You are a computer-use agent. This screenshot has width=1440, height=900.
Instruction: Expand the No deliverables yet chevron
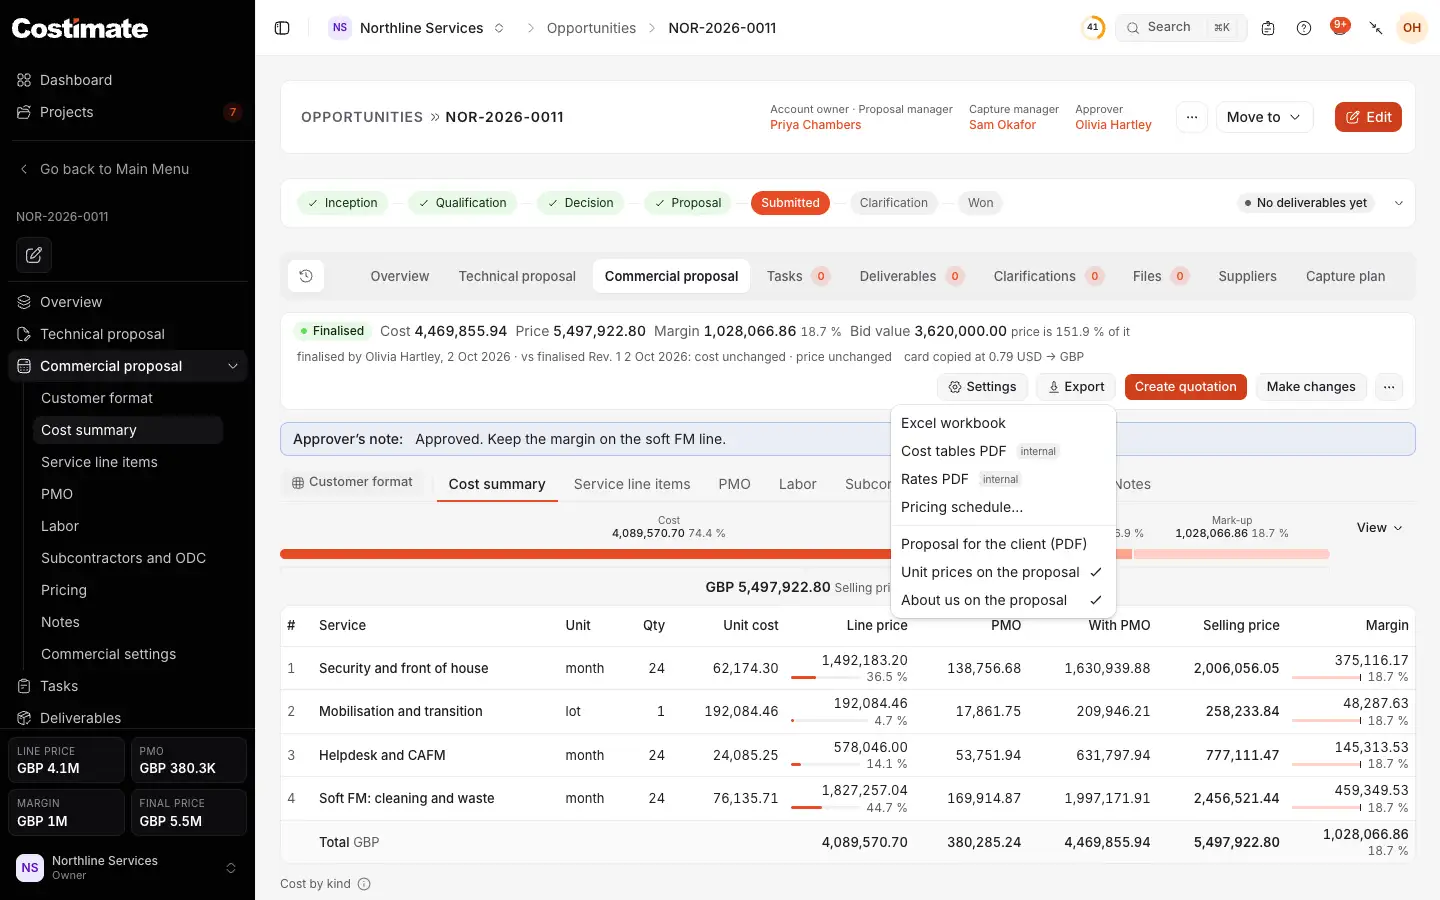[1399, 203]
